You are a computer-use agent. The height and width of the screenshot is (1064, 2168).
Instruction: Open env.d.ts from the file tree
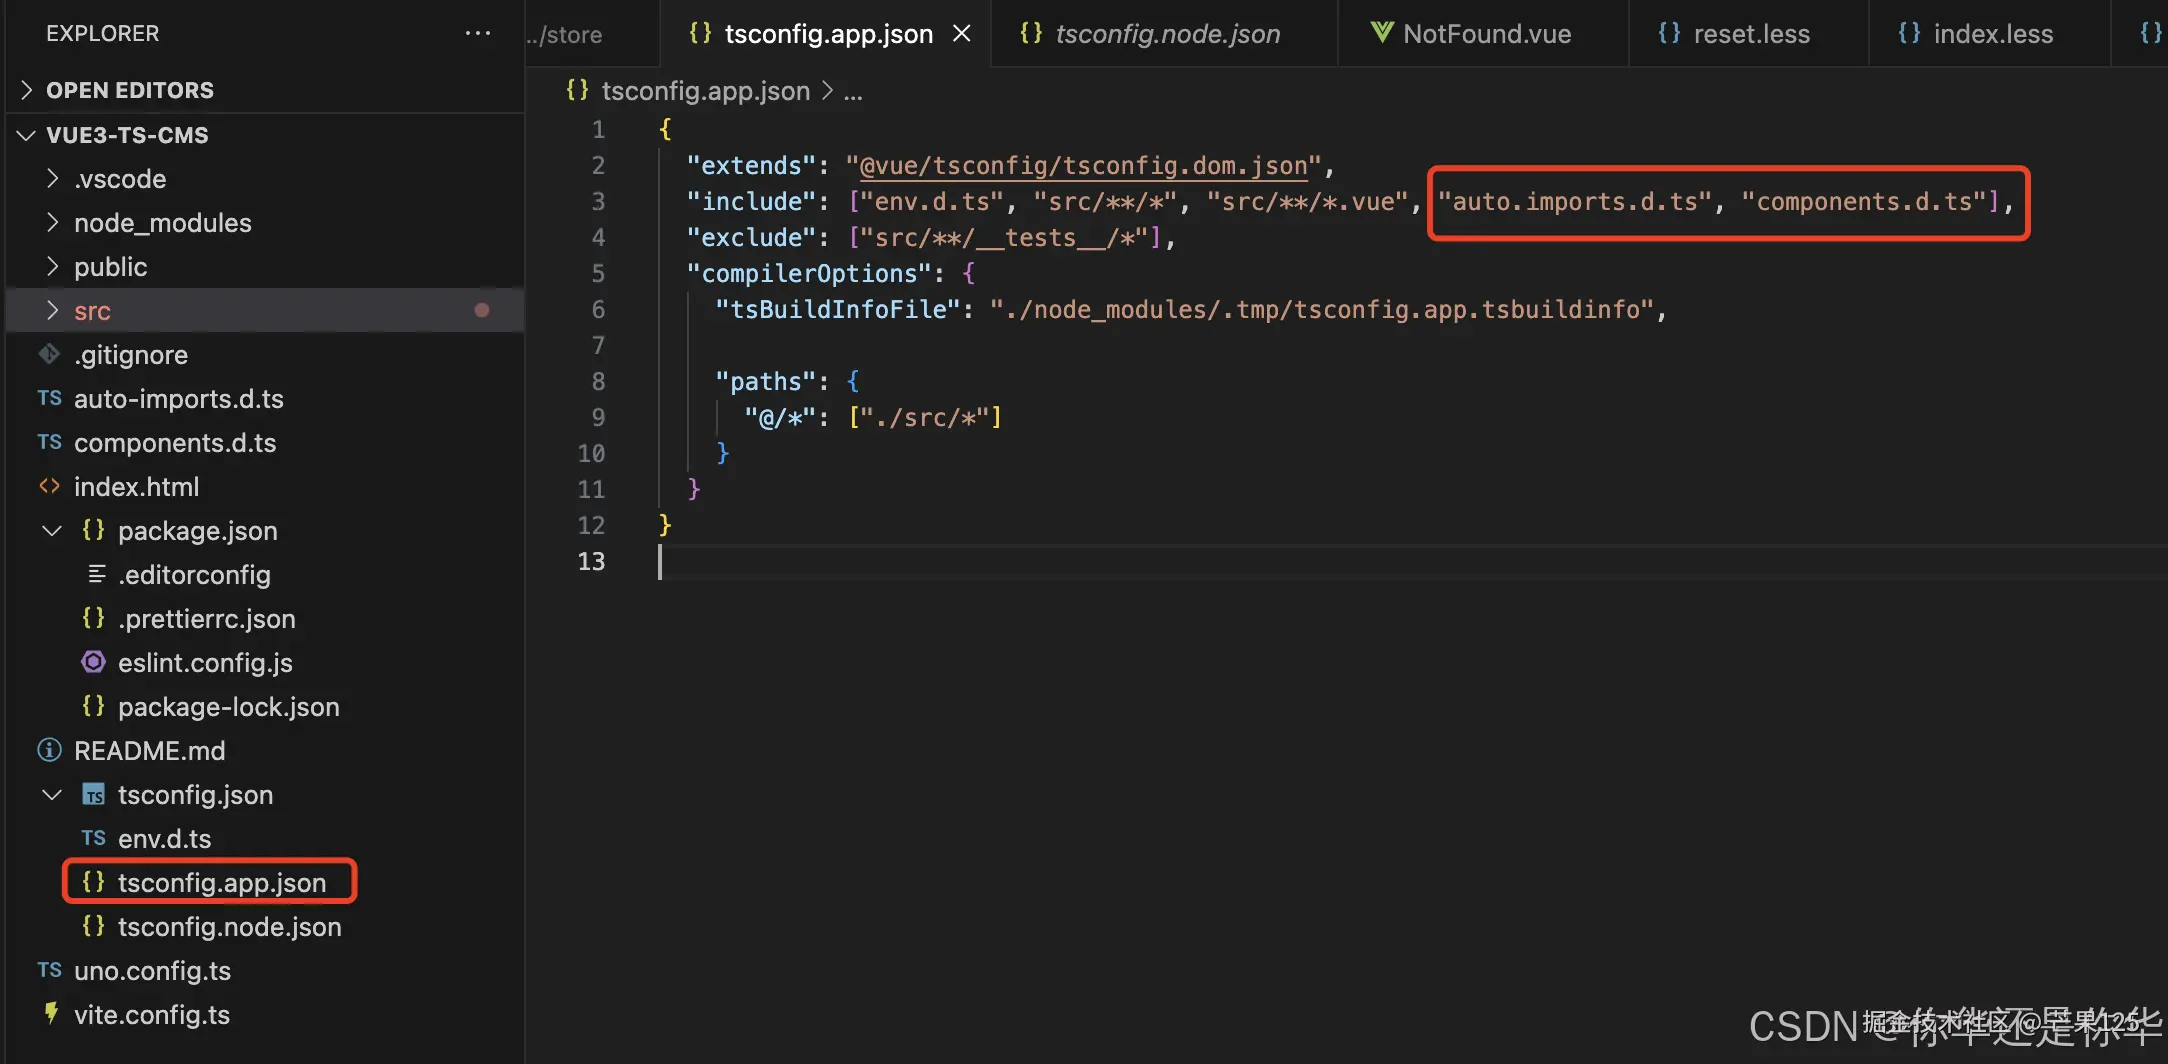click(x=165, y=838)
